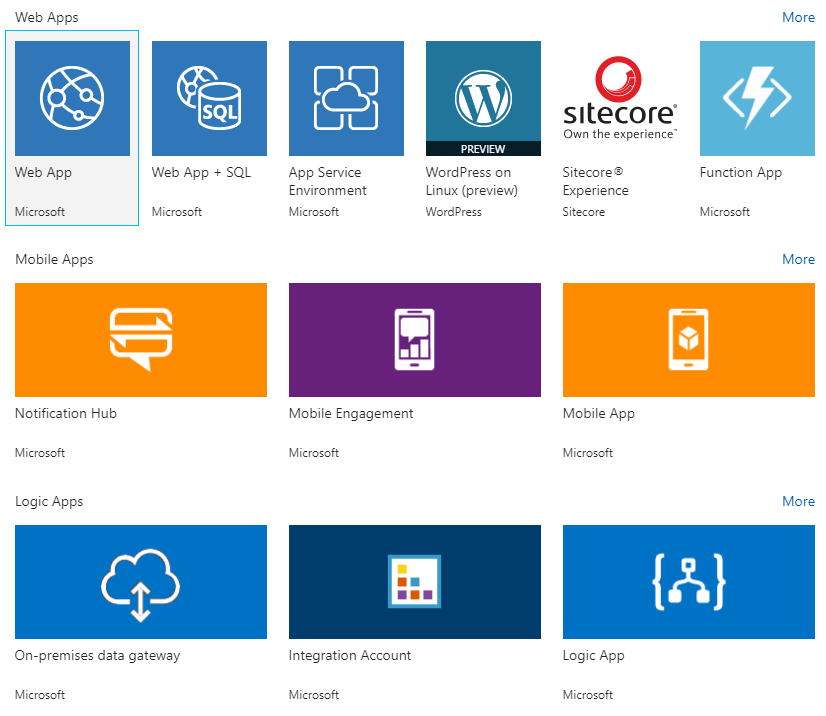Select the Function App lightning icon
Viewport: 826px width, 716px height.
click(757, 98)
